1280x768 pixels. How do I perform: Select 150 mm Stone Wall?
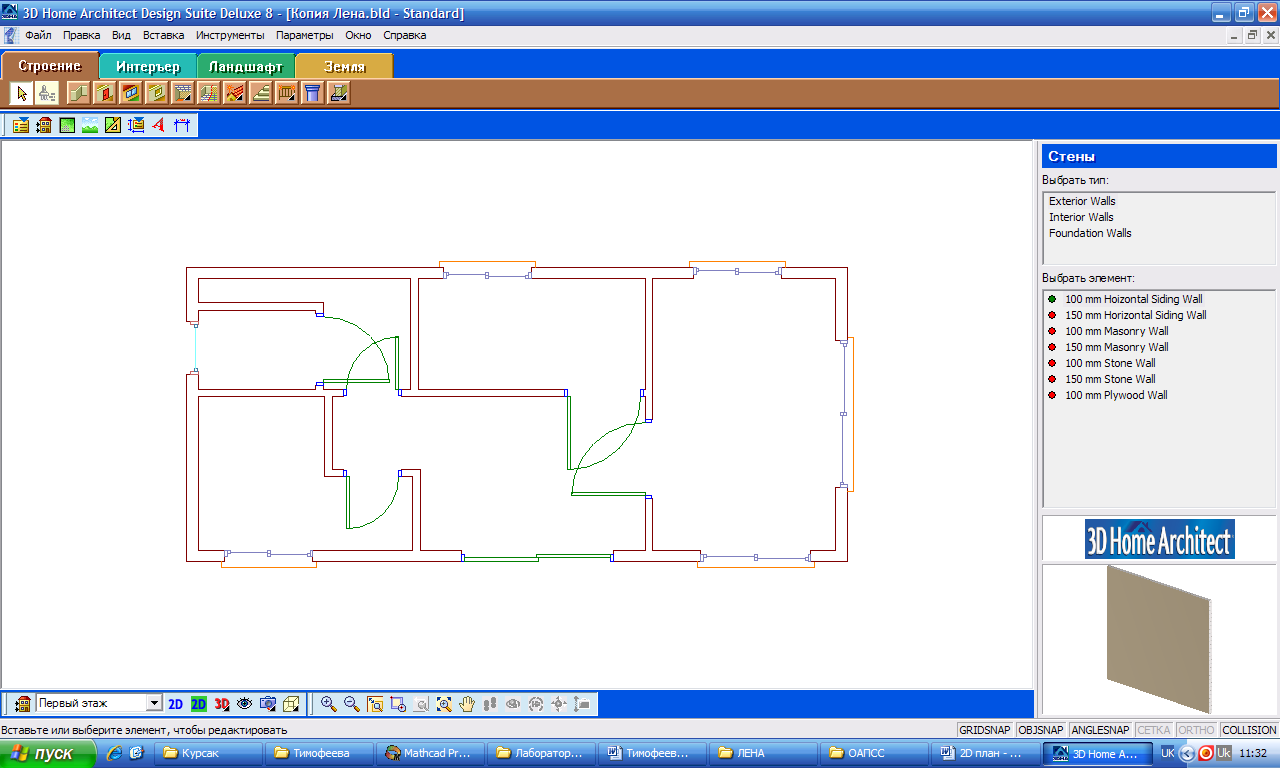[x=1110, y=379]
